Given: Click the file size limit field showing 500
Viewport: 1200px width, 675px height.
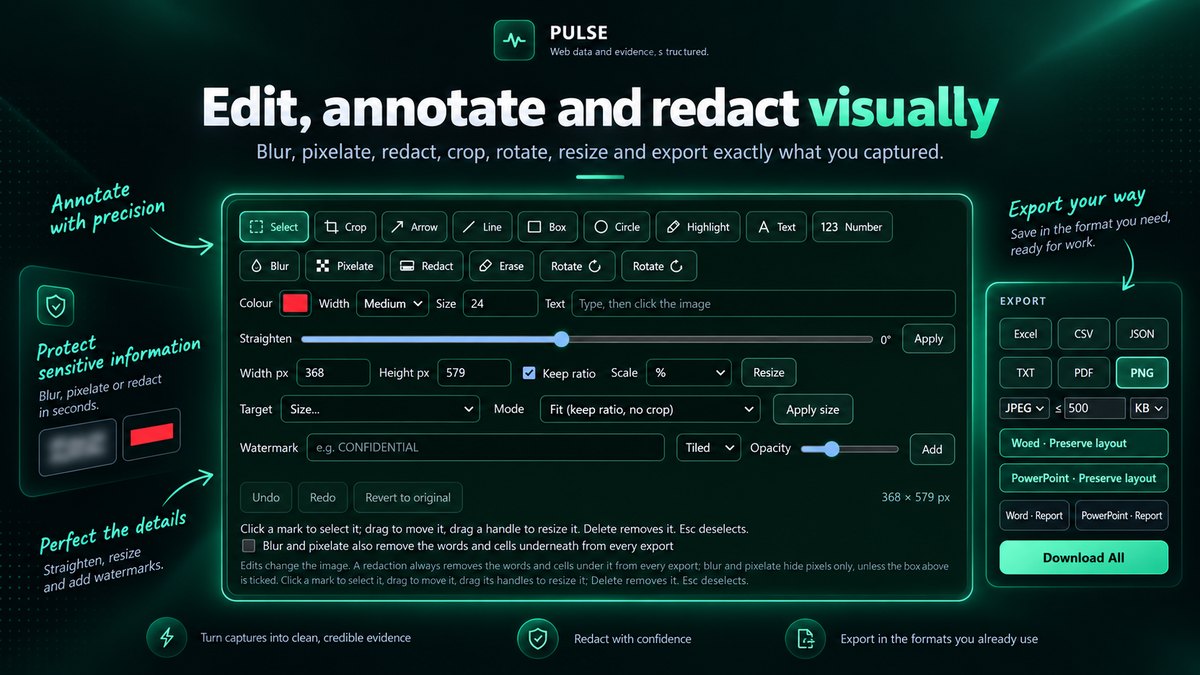Looking at the screenshot, I should [x=1094, y=408].
